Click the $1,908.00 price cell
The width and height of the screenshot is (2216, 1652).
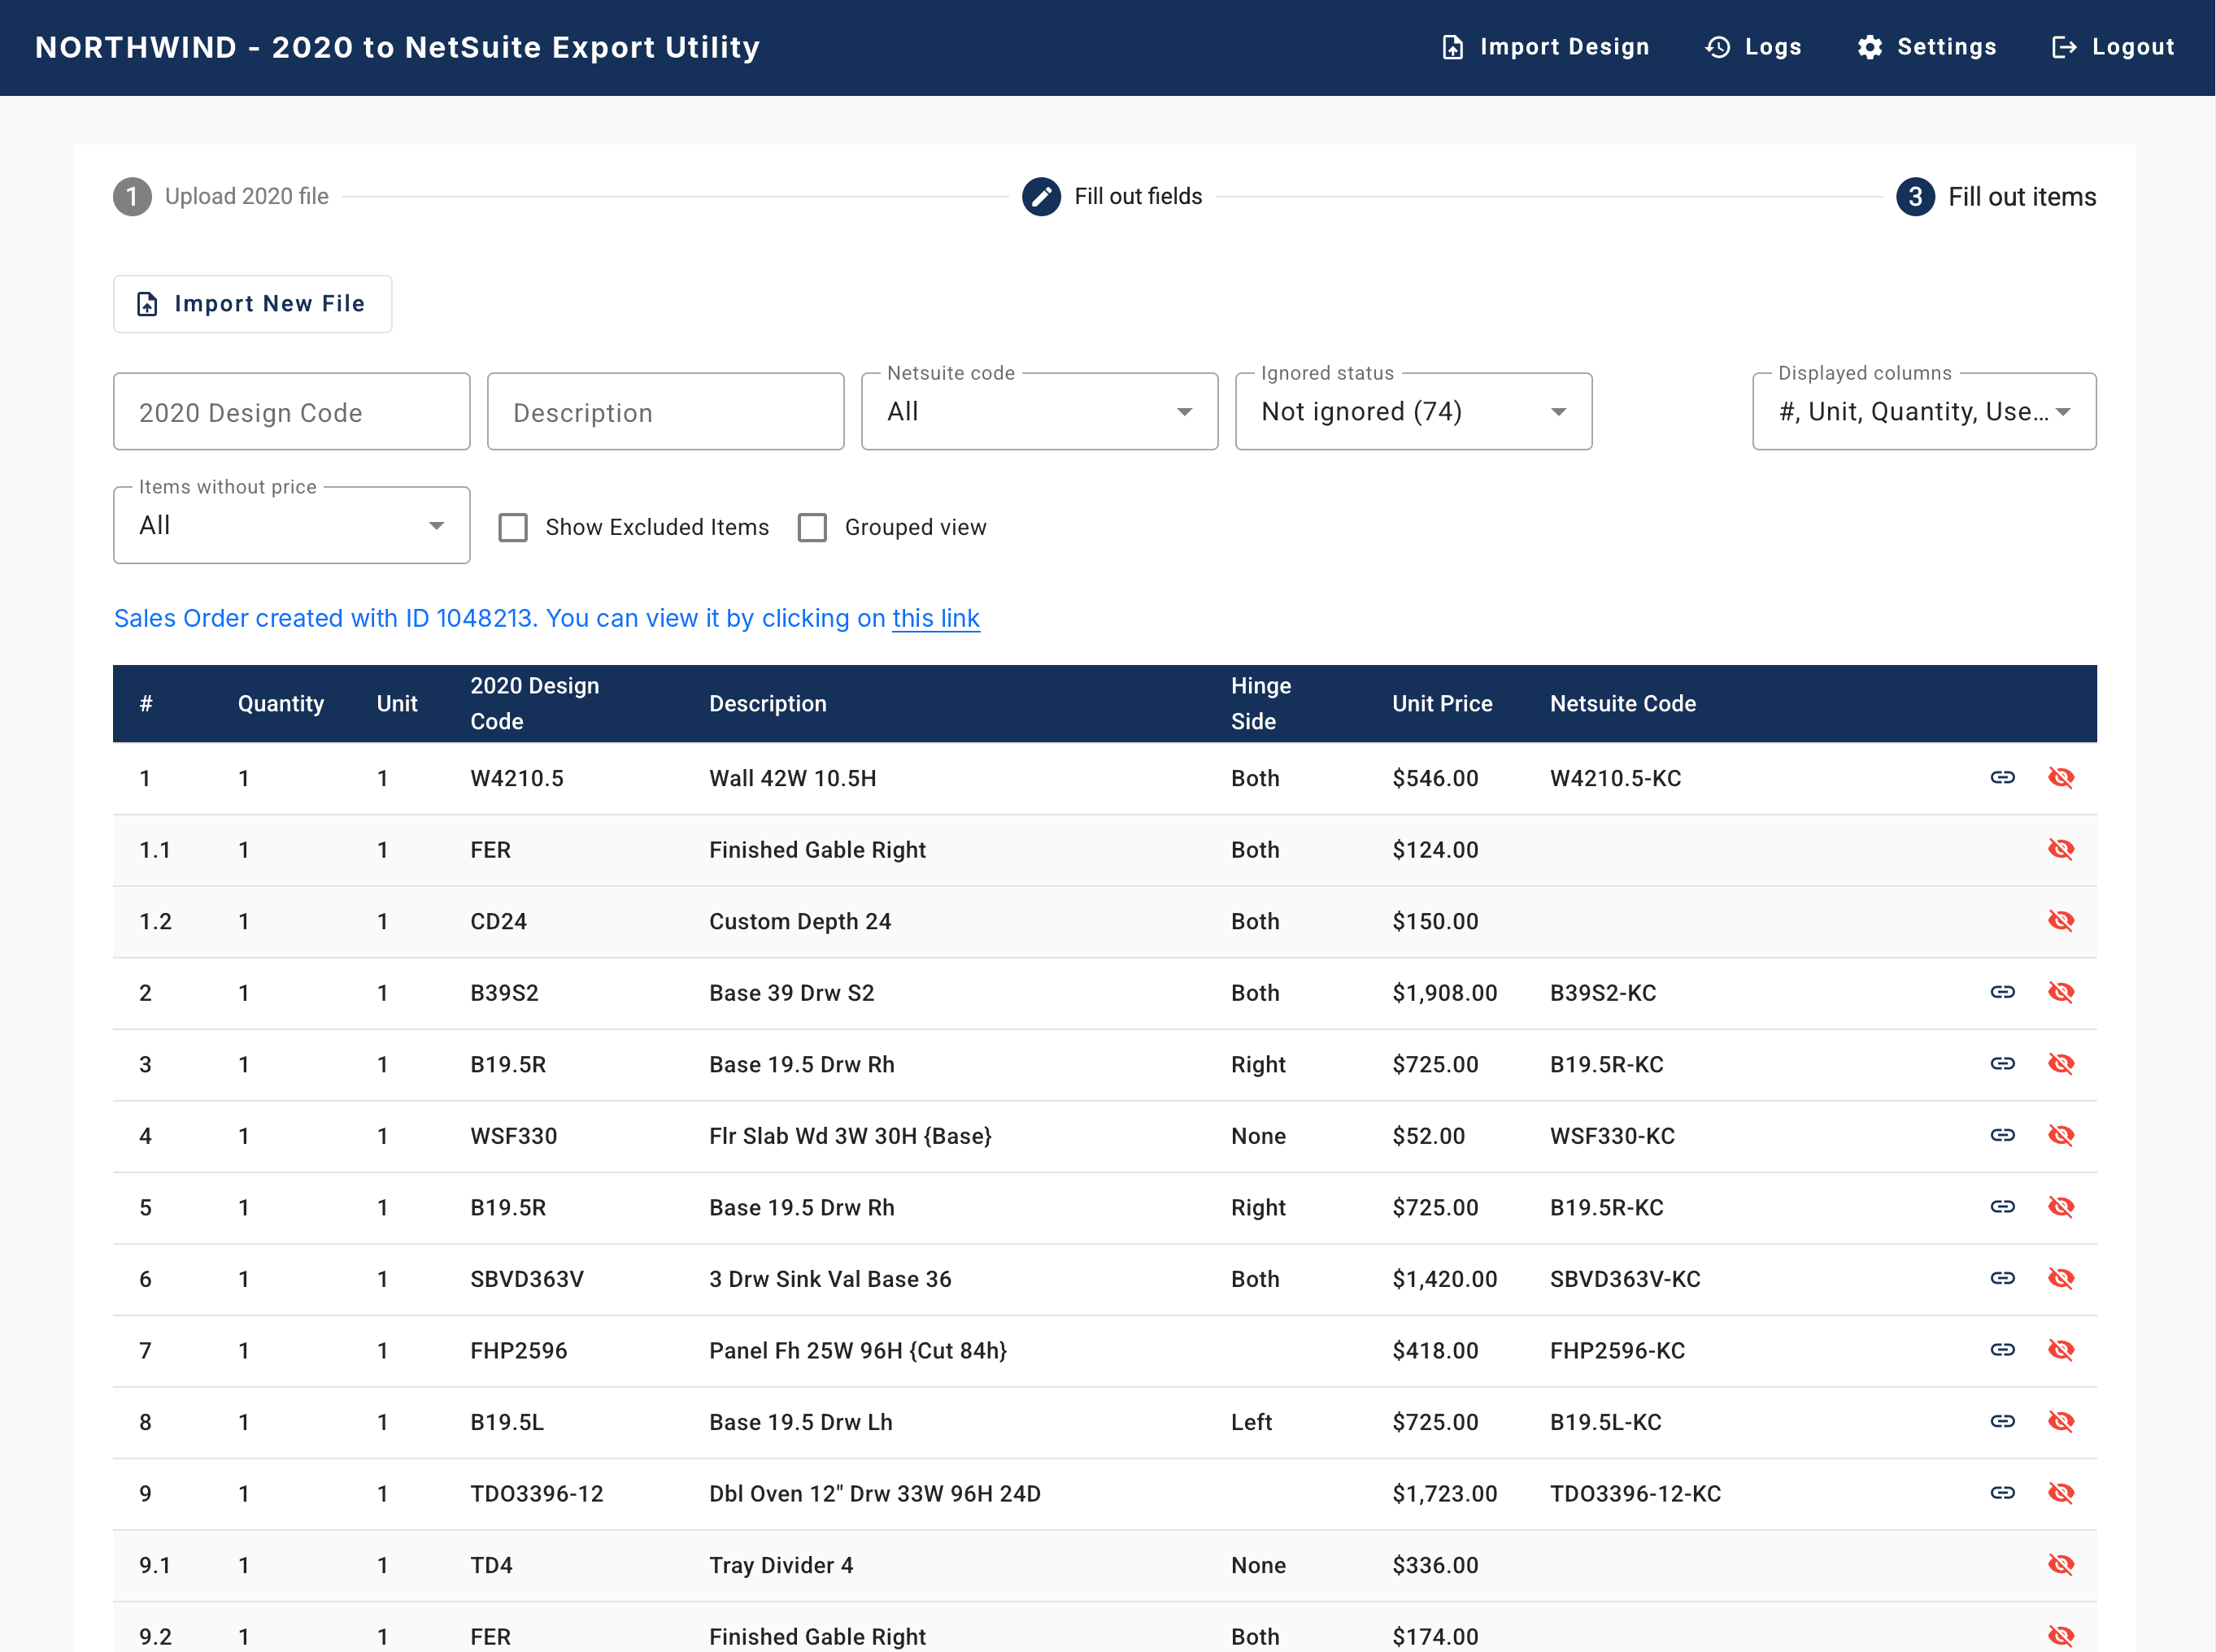pos(1444,993)
